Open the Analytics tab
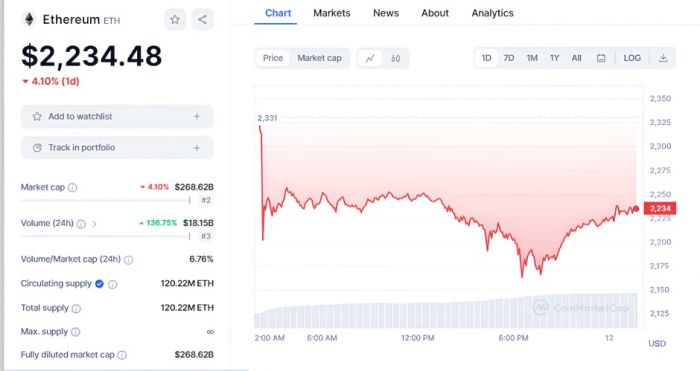 click(492, 13)
